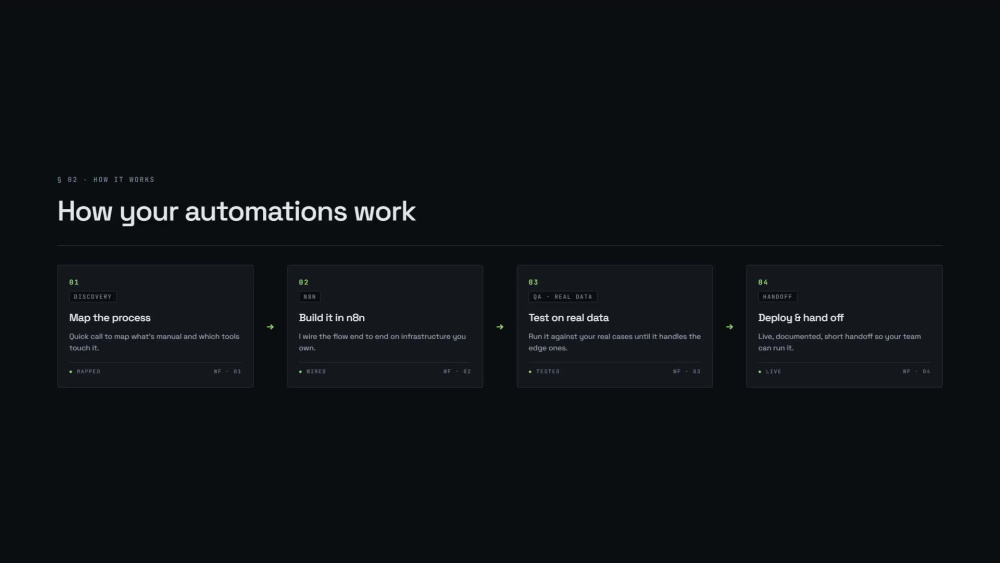The image size is (1000, 563).
Task: Select the 'Test on real data' card title
Action: click(x=568, y=318)
